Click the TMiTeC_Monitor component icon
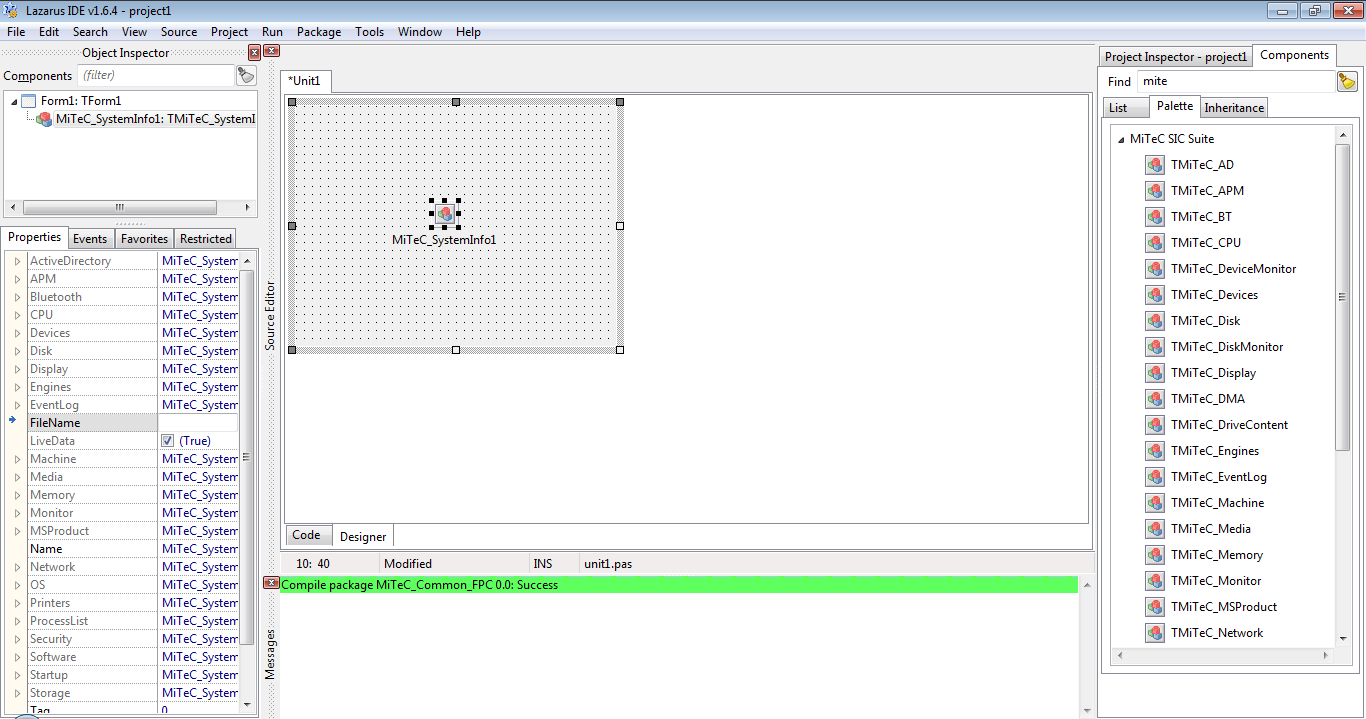The height and width of the screenshot is (719, 1366). pyautogui.click(x=1156, y=581)
